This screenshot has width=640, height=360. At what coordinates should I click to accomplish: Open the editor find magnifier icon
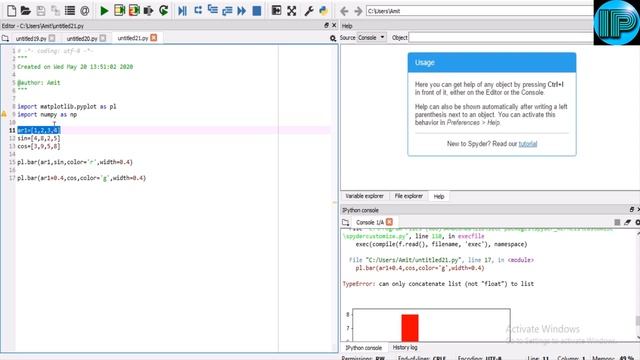[333, 38]
